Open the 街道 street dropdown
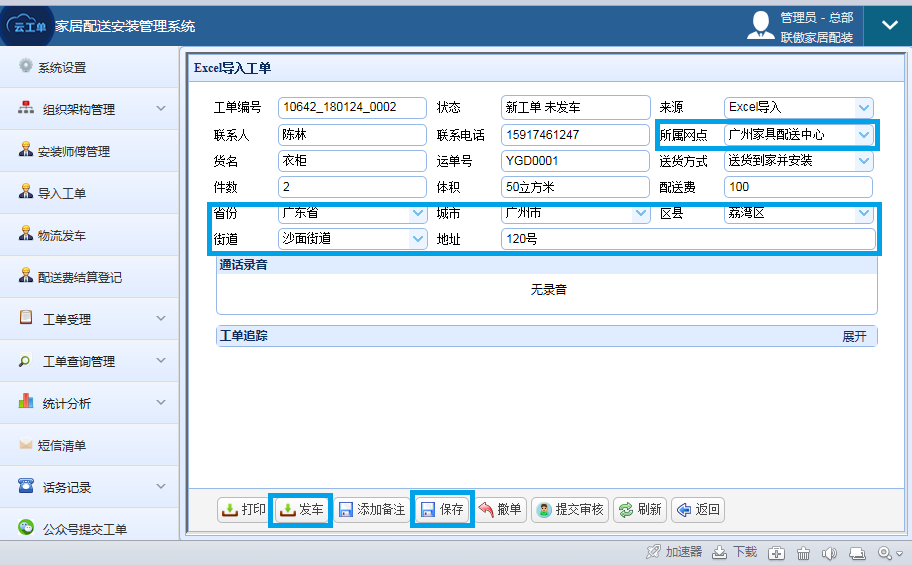 click(x=352, y=239)
